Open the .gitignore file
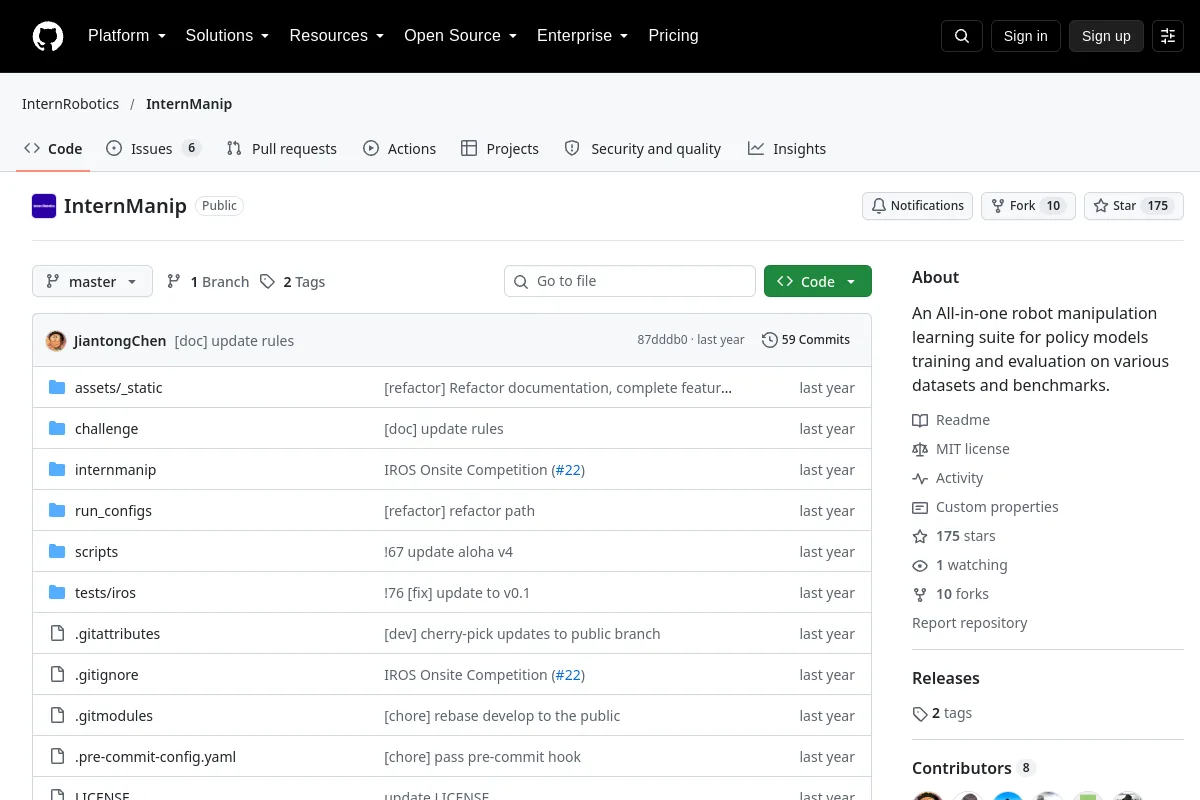This screenshot has width=1200, height=800. pos(106,675)
